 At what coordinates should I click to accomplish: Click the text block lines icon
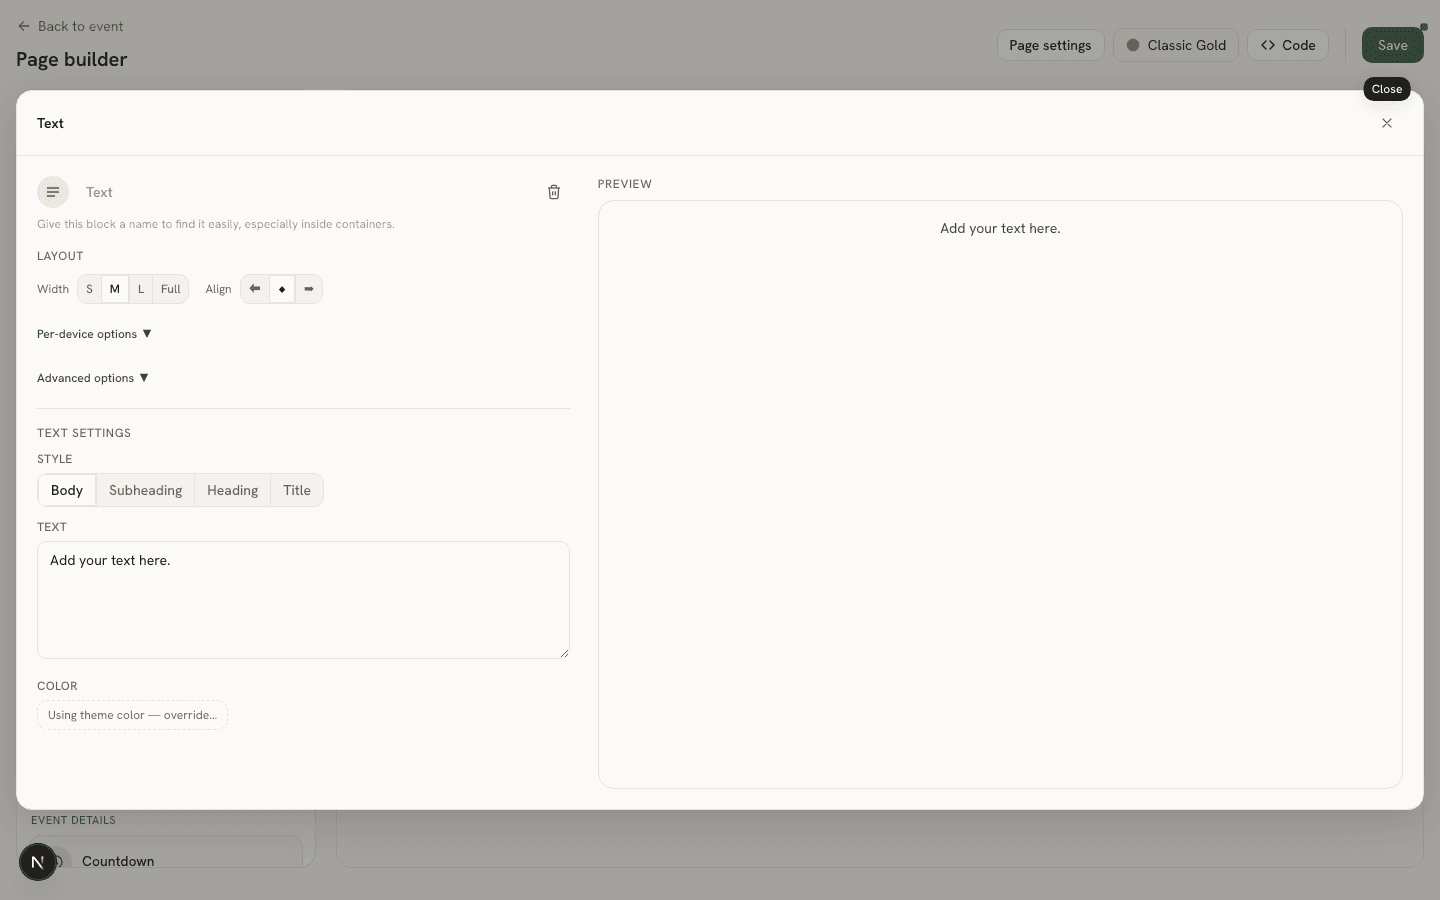[53, 192]
